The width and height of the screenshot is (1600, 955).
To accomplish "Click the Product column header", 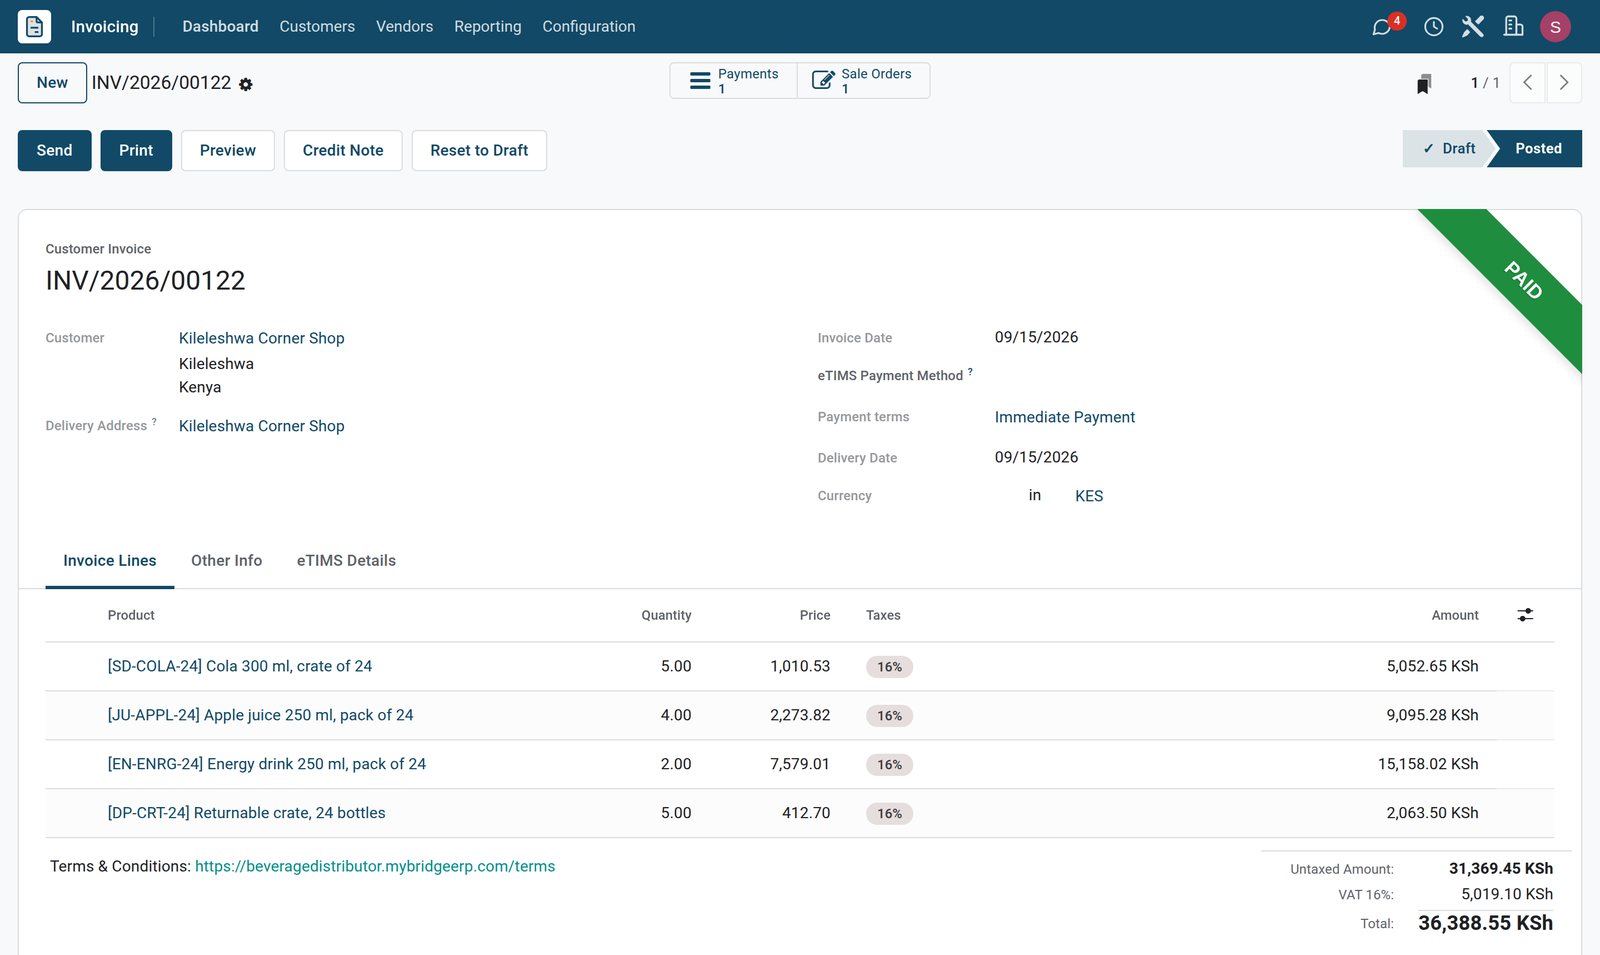I will click(x=131, y=615).
